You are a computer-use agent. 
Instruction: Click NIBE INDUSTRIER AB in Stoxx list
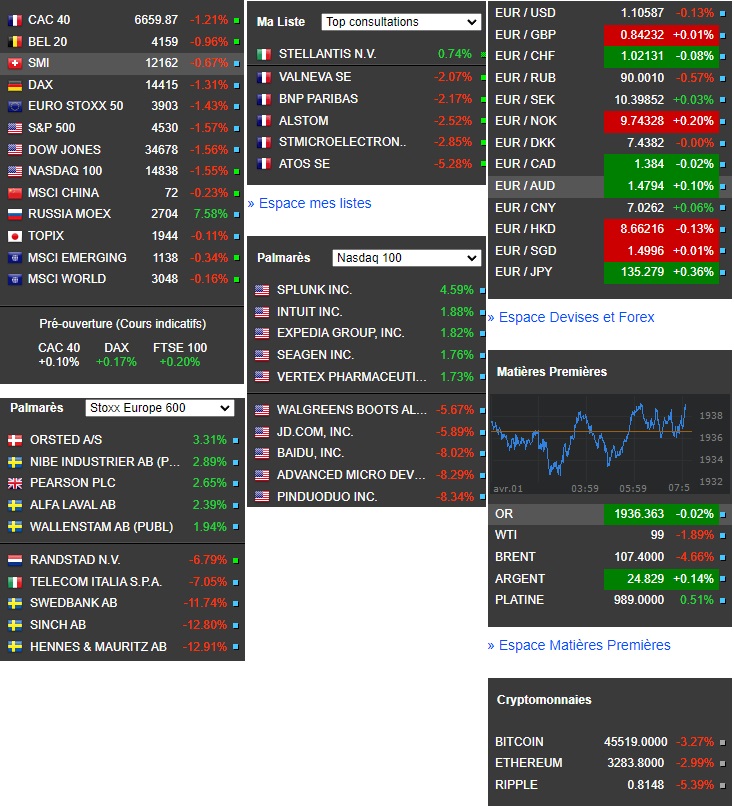pyautogui.click(x=104, y=462)
